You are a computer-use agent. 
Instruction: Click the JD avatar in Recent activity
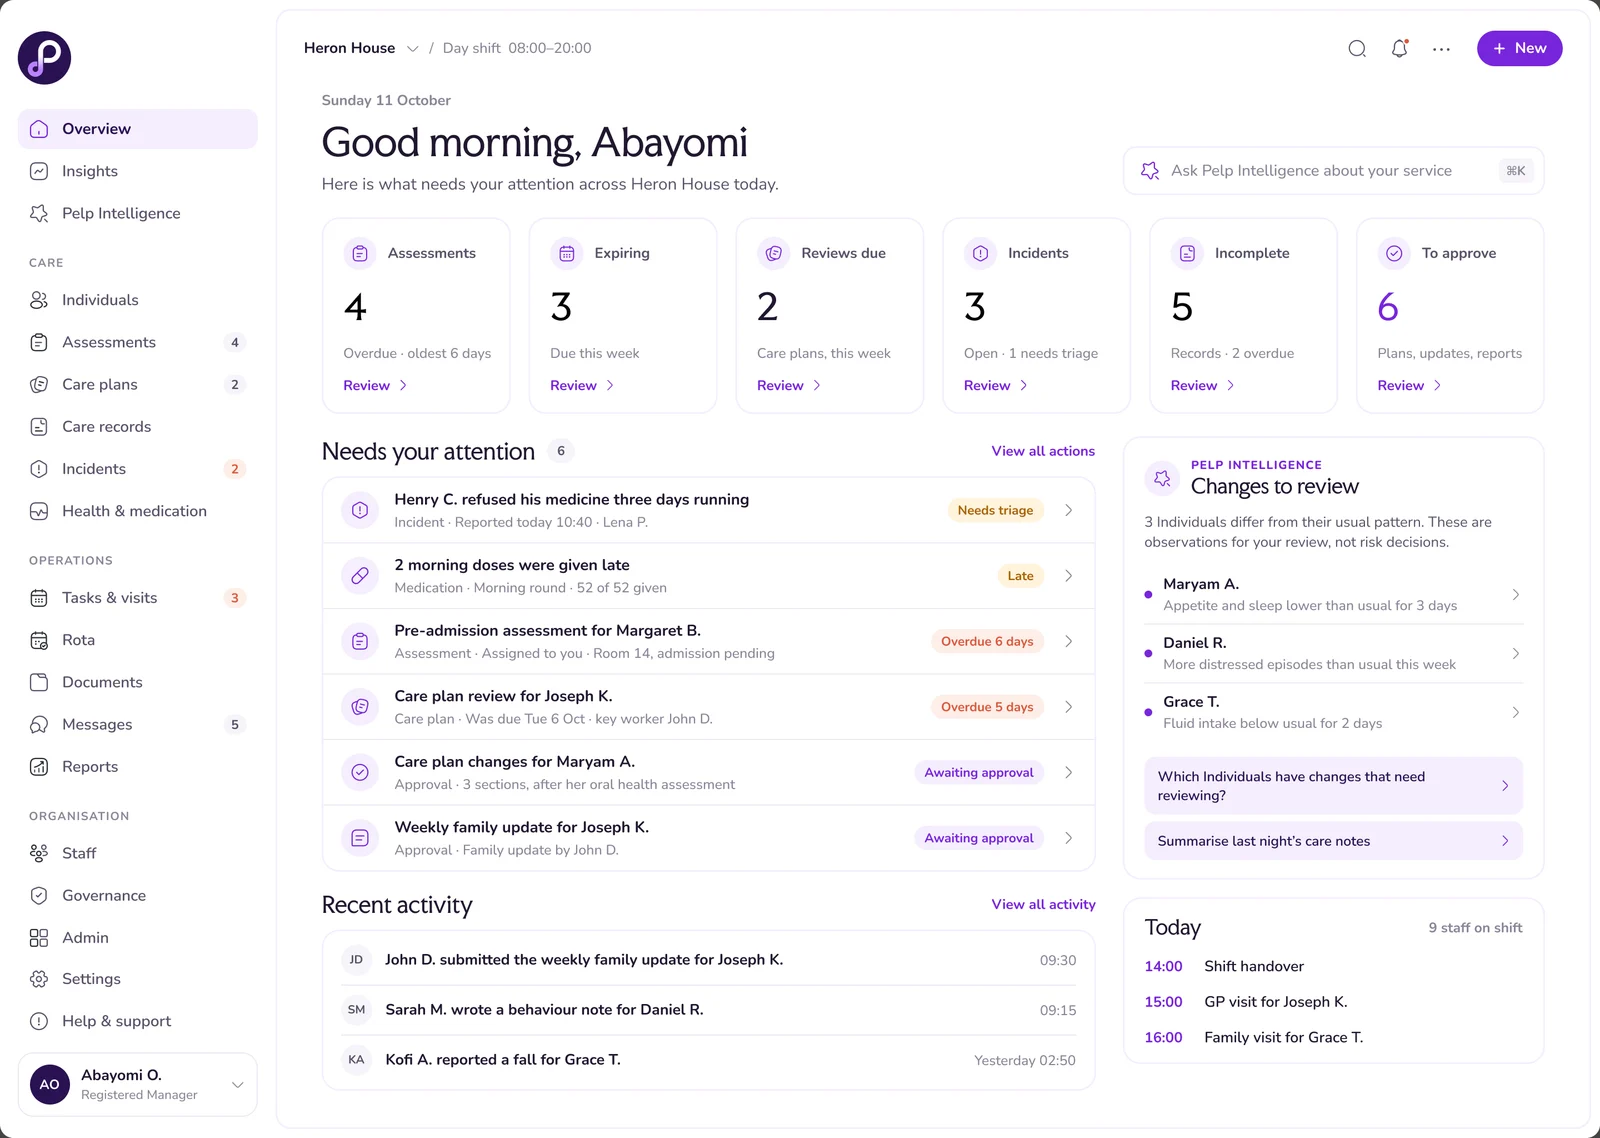356,960
